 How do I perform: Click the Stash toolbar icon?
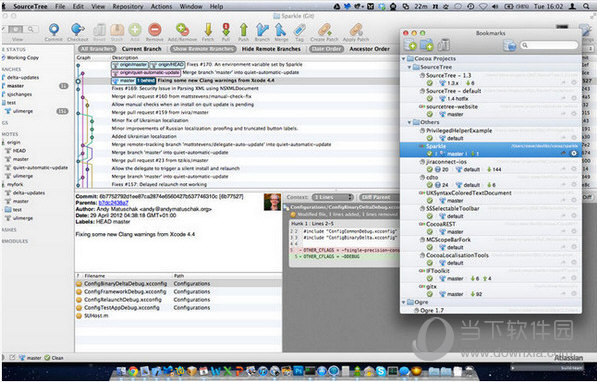[x=117, y=30]
